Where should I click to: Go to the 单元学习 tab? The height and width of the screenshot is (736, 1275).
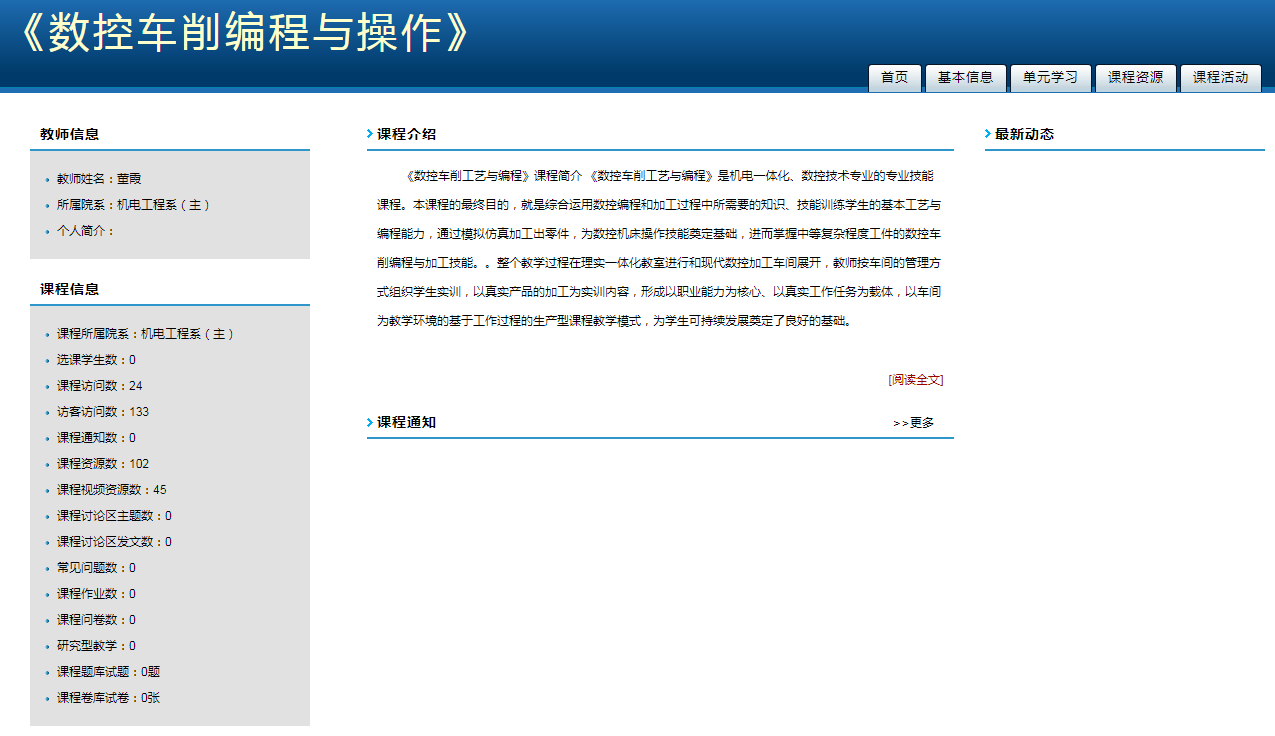(x=1050, y=78)
